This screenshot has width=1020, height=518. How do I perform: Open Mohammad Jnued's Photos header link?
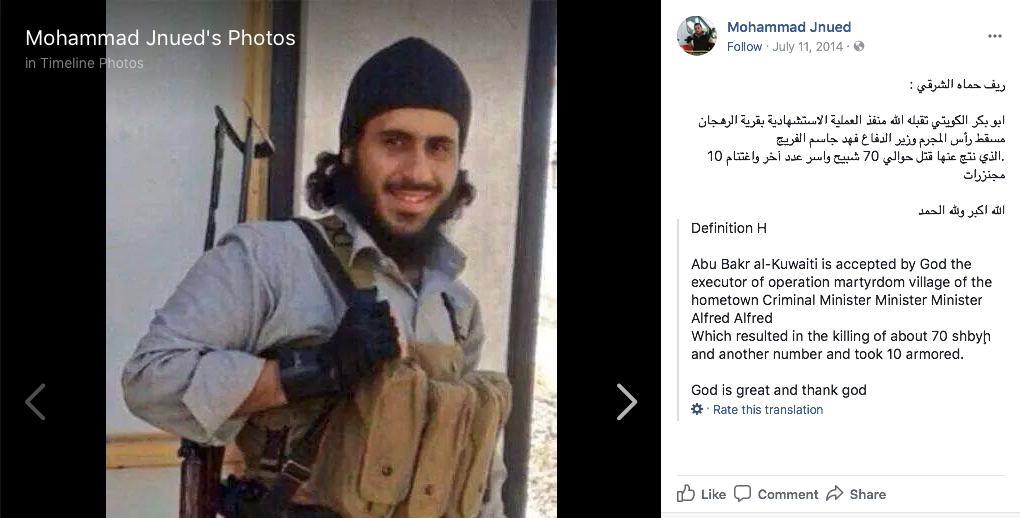click(160, 38)
